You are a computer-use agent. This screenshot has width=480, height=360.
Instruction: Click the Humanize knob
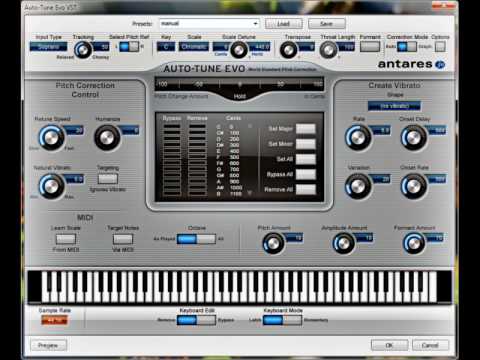point(107,137)
